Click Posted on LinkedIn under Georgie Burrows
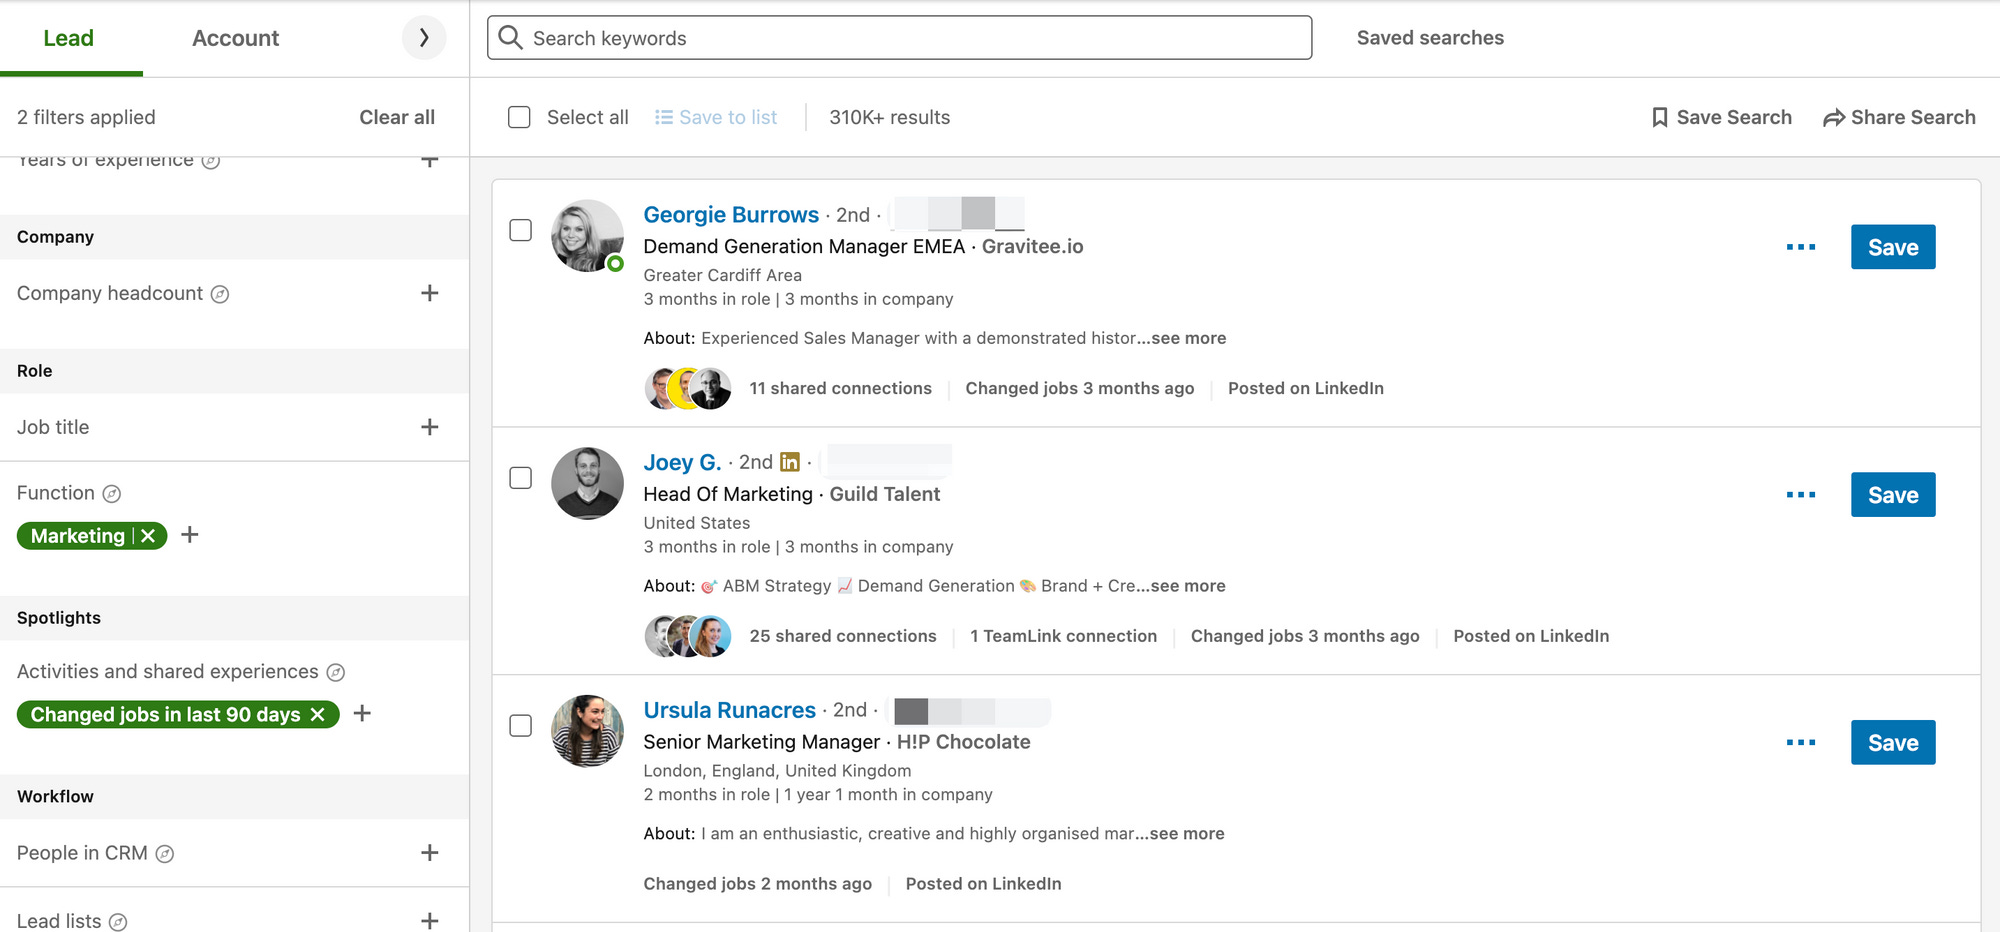 [1306, 388]
